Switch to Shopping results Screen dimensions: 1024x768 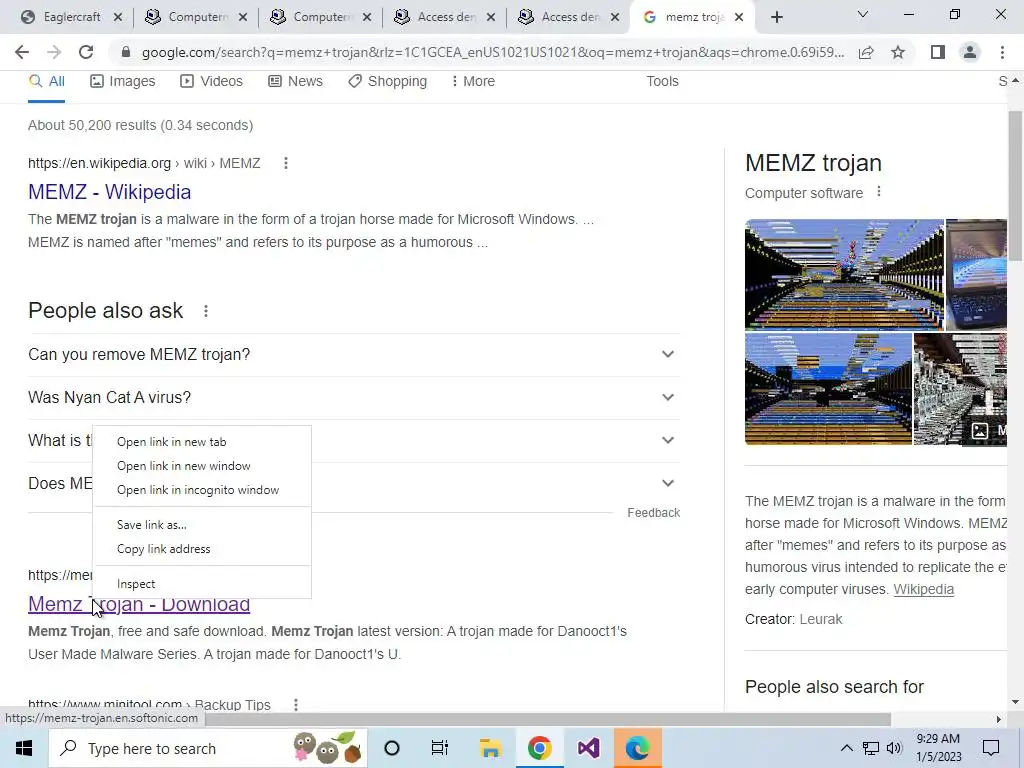[x=387, y=82]
